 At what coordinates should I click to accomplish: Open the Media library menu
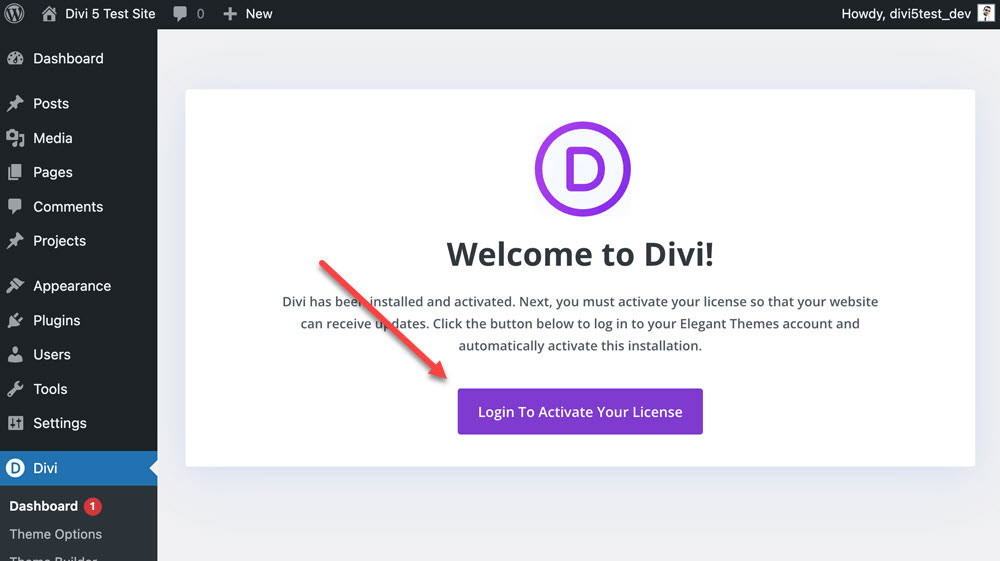click(x=53, y=138)
